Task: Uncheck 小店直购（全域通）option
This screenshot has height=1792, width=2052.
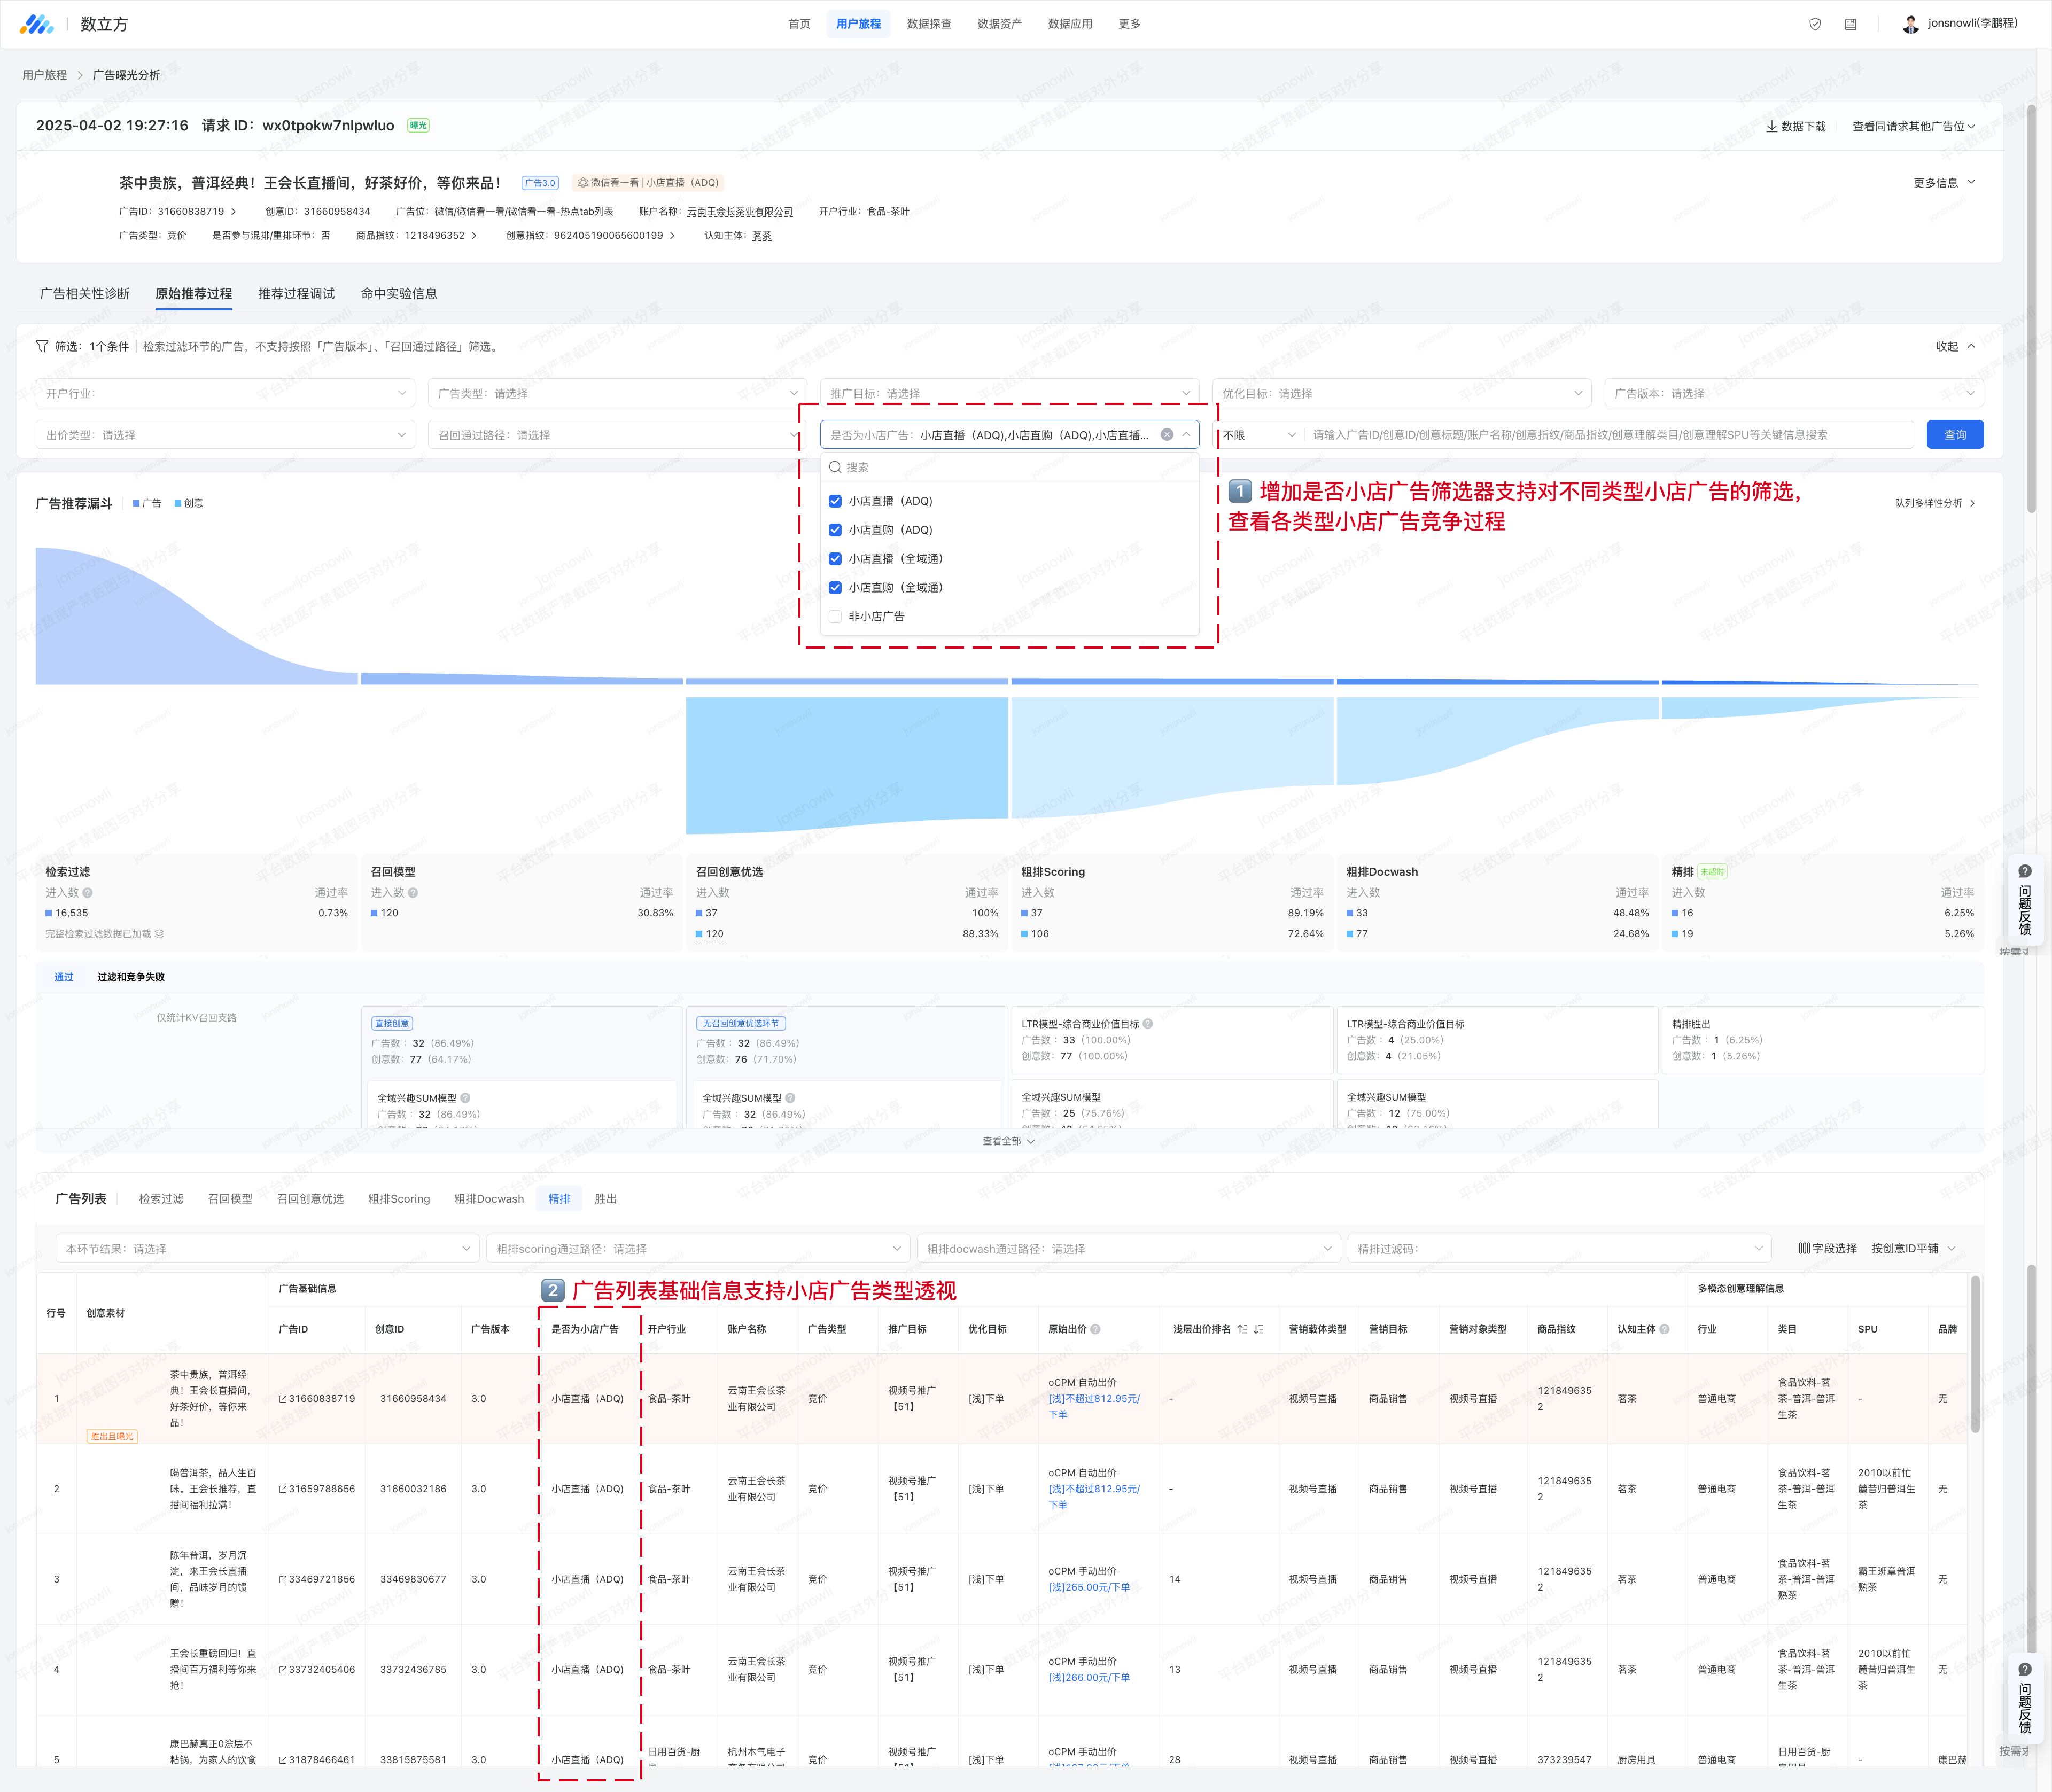Action: pos(835,588)
